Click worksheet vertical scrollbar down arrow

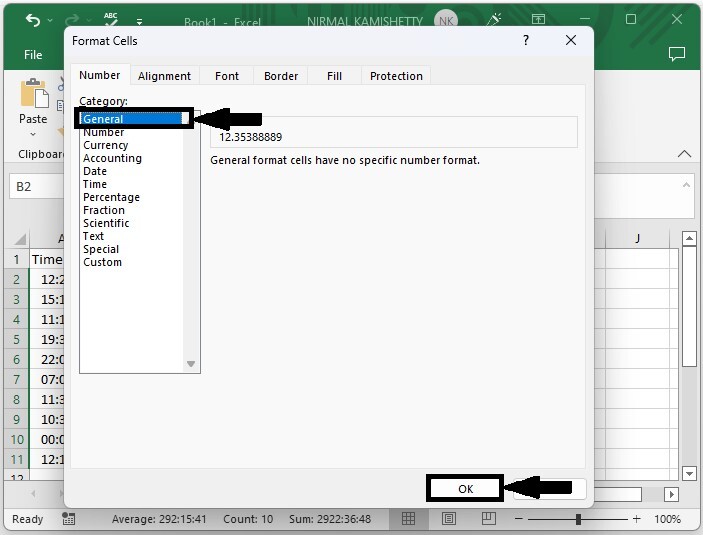click(x=689, y=473)
